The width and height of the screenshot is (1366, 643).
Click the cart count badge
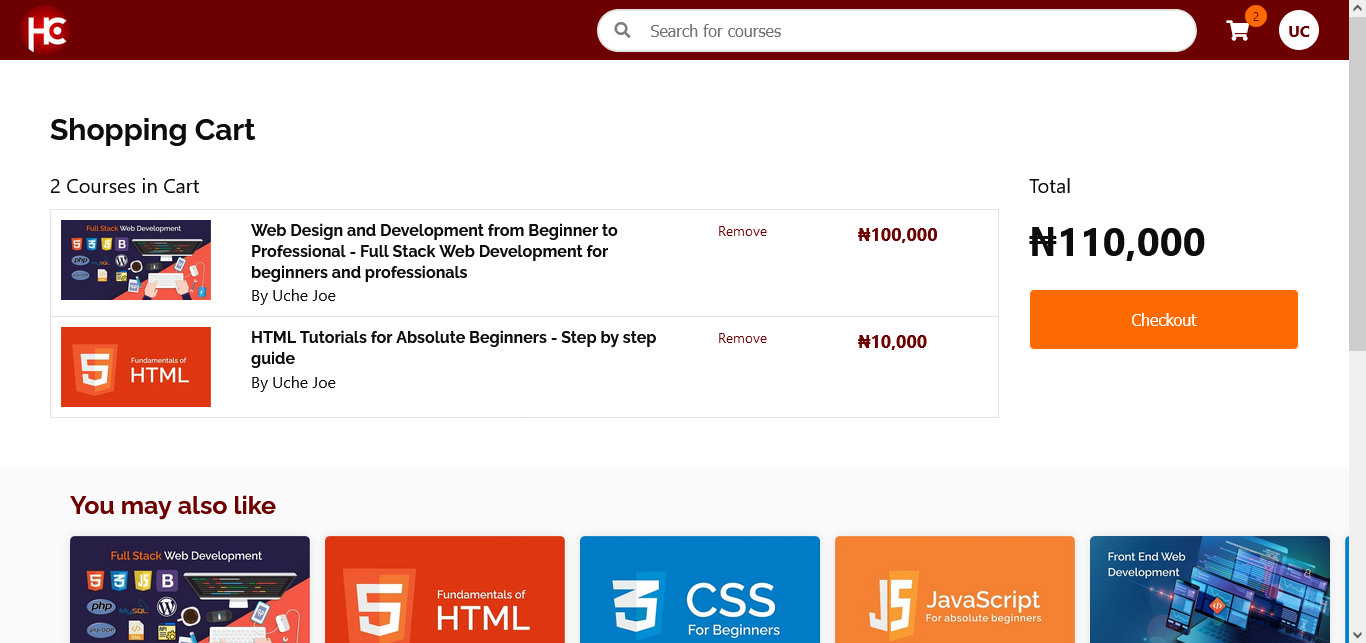coord(1255,16)
